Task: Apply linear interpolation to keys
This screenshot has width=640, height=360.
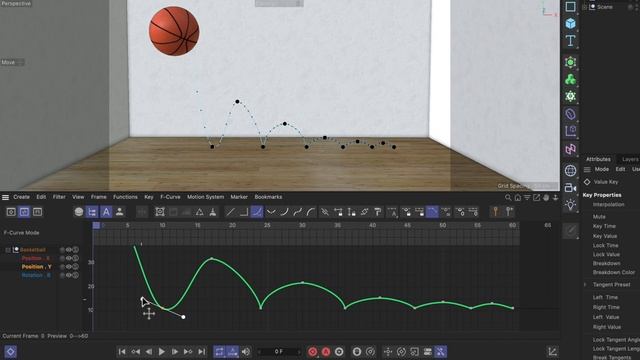Action: [x=231, y=212]
